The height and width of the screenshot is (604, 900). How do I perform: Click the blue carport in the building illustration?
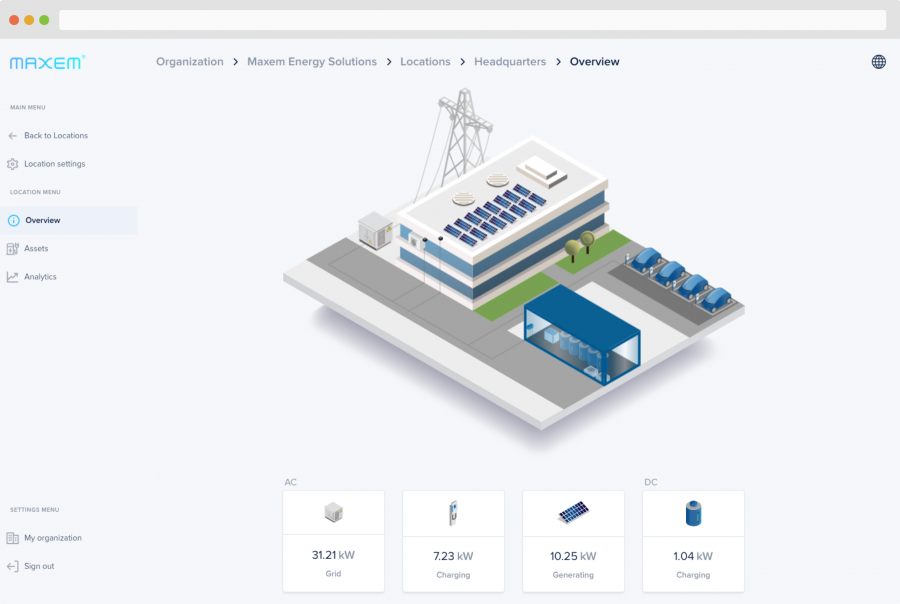[580, 335]
